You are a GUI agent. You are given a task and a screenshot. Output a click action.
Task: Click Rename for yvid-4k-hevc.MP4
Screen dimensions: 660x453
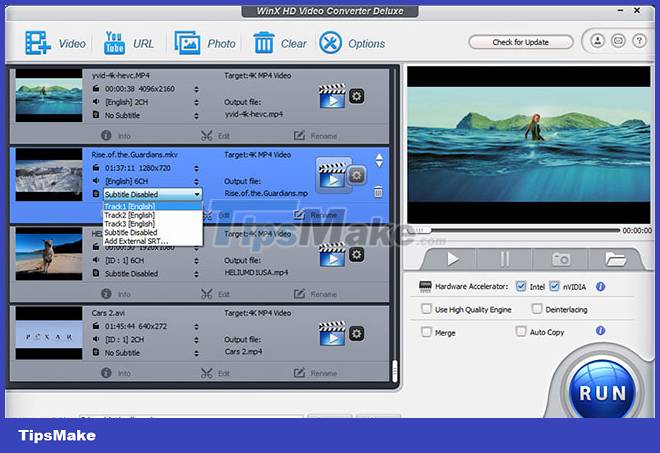pyautogui.click(x=315, y=136)
